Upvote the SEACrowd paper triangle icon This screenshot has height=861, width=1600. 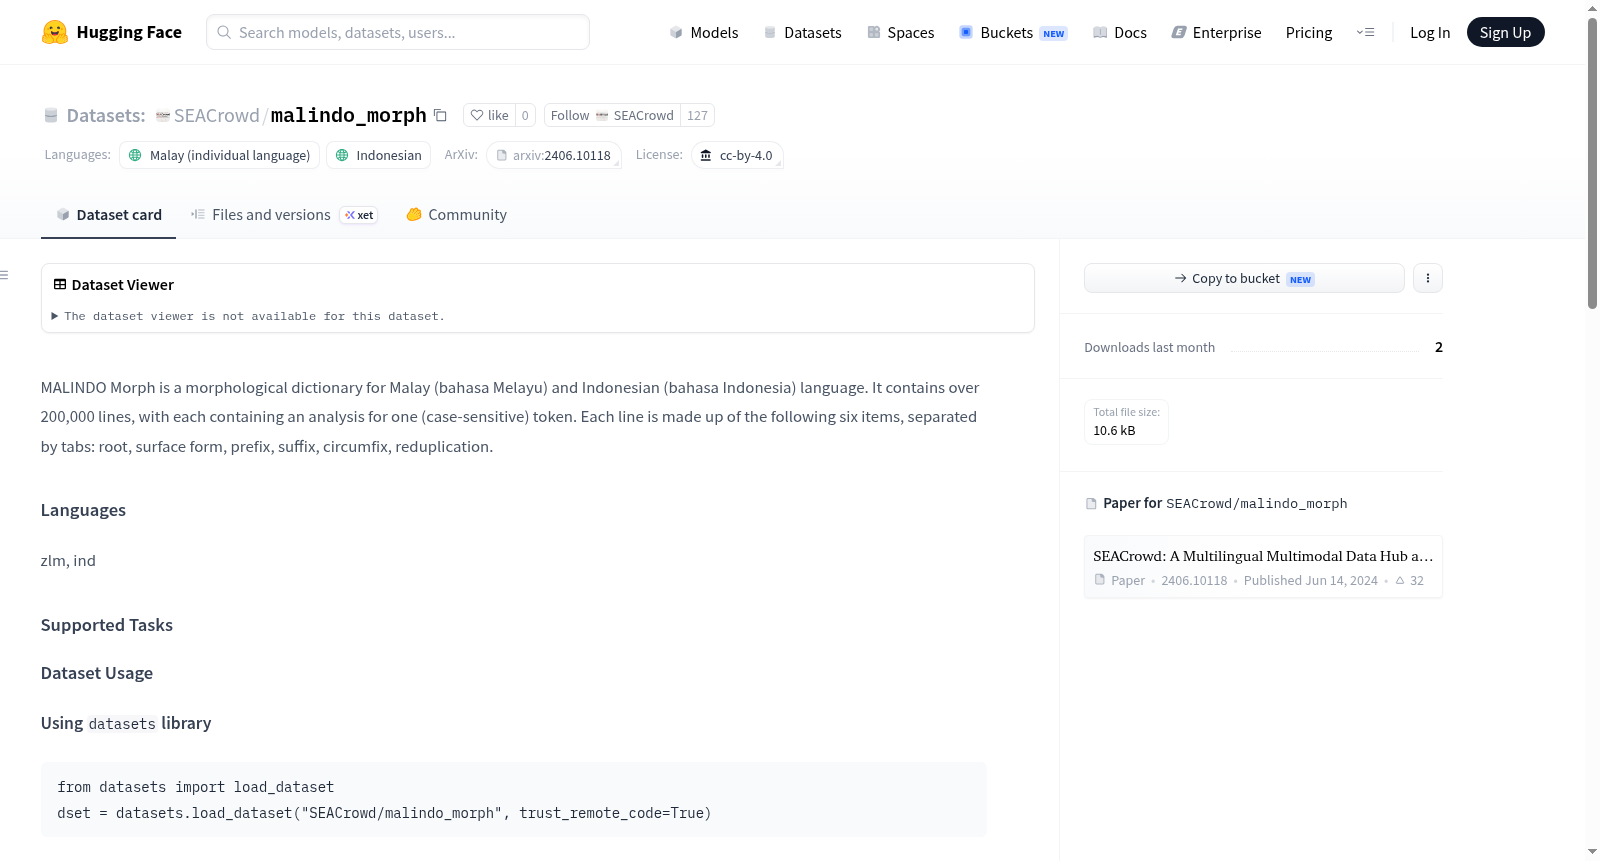(x=1400, y=580)
